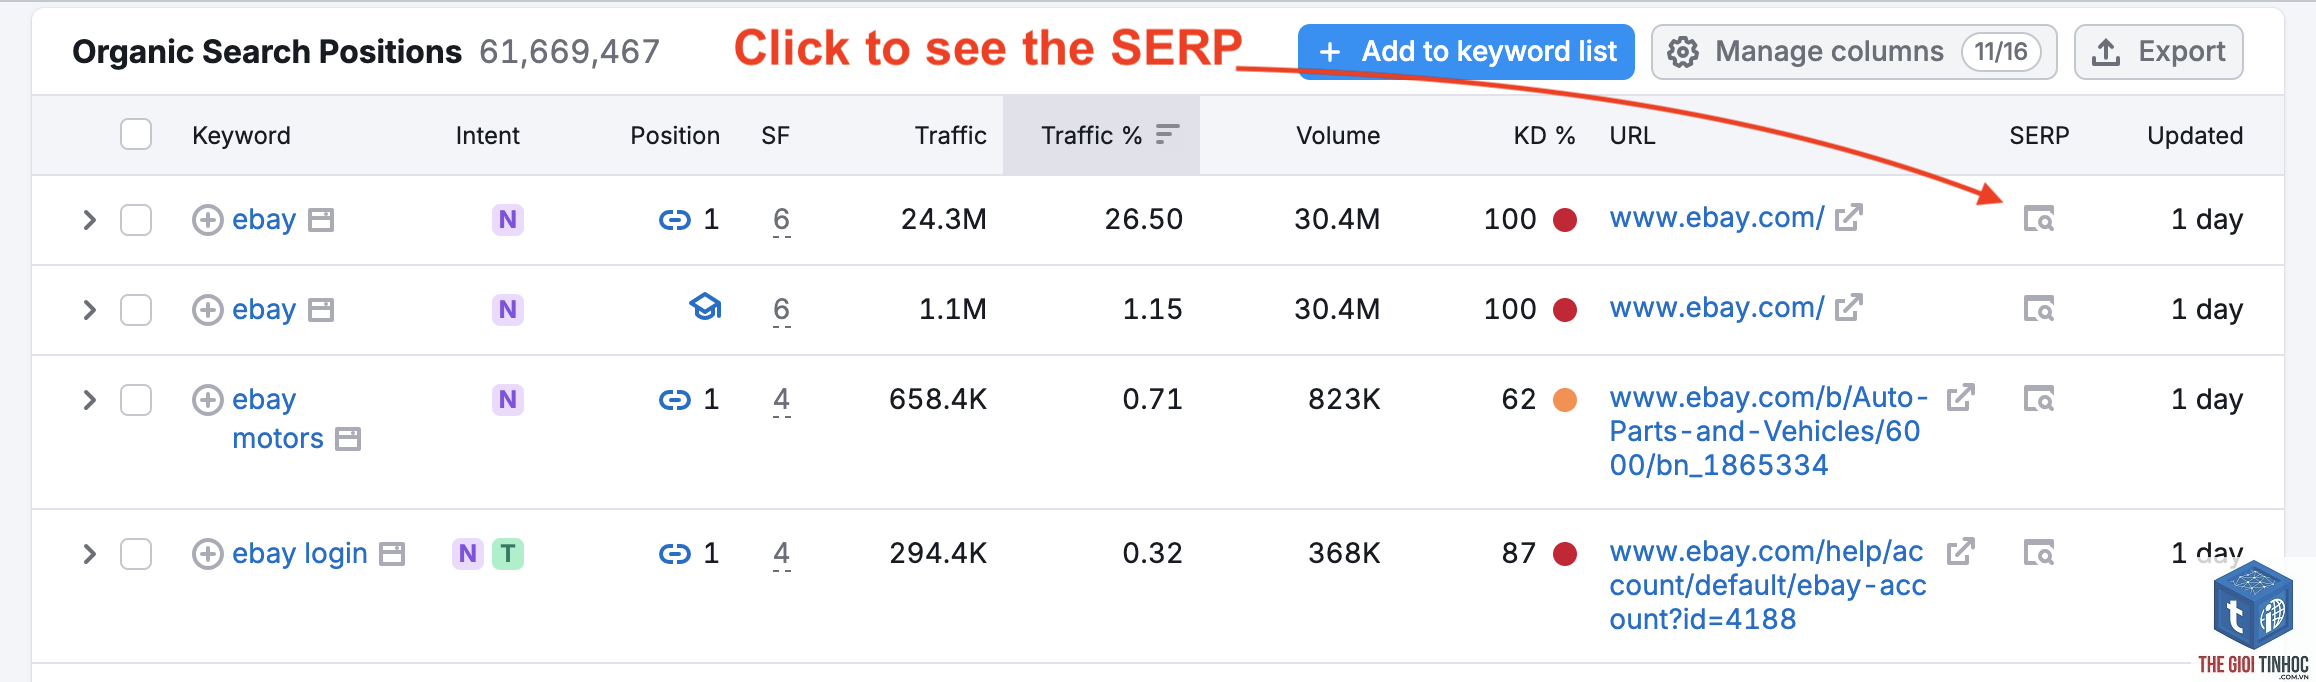Click SF value 4 in ebay motors row
2316x682 pixels.
(781, 400)
